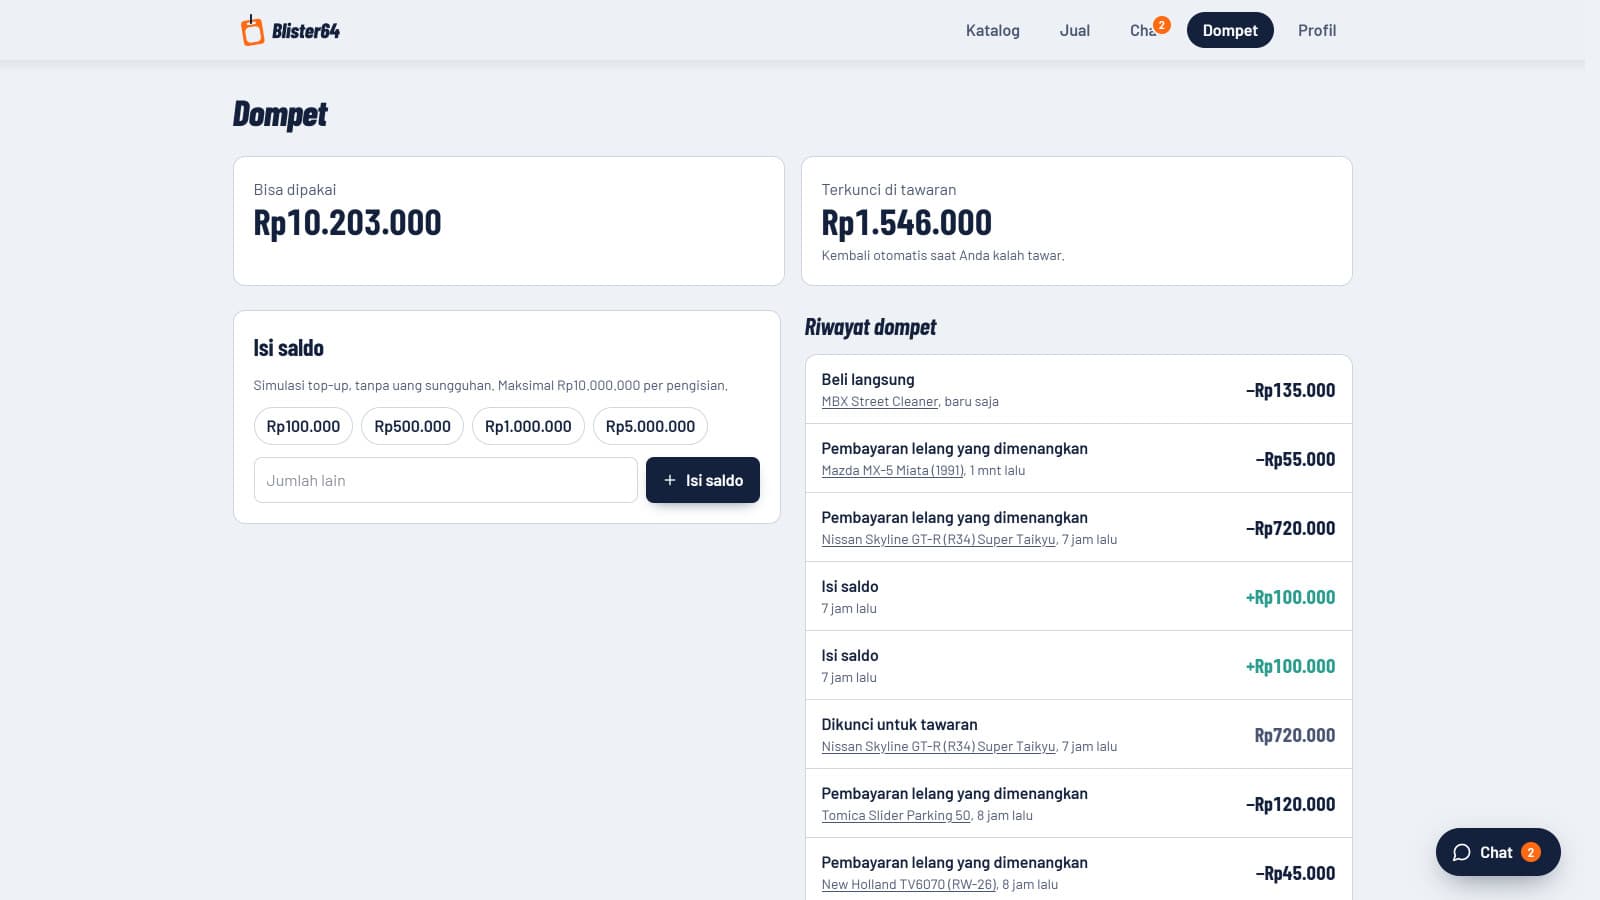This screenshot has width=1600, height=900.
Task: Click the Blister64 brand name text
Action: [306, 31]
